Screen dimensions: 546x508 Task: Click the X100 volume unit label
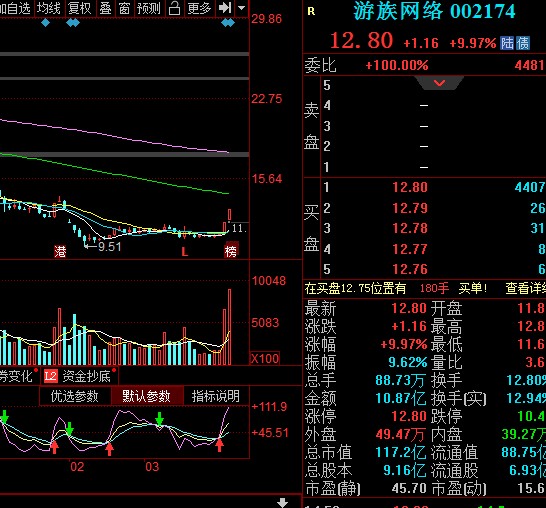click(x=265, y=358)
